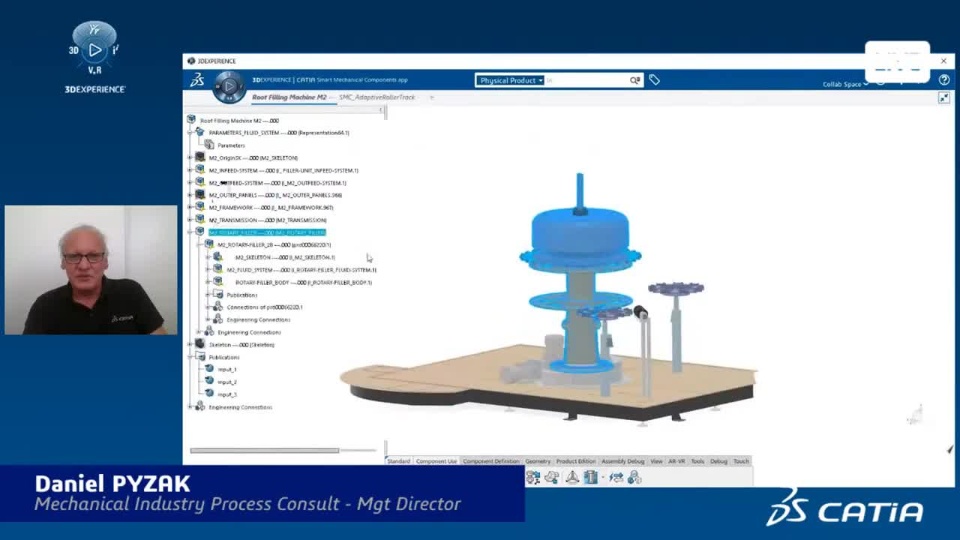Click the speaker webcam thumbnail
Viewport: 960px width, 540px height.
[91, 270]
